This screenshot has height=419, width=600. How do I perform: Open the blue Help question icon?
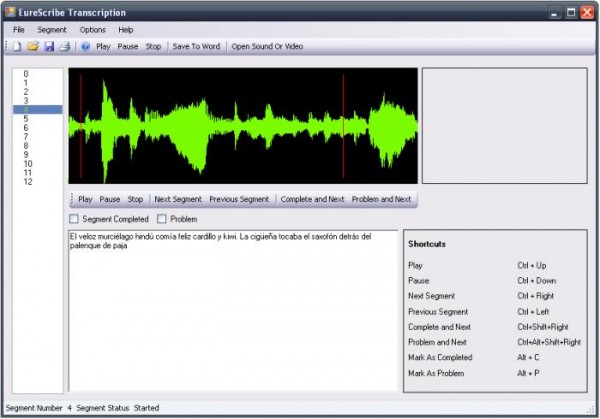tap(85, 47)
